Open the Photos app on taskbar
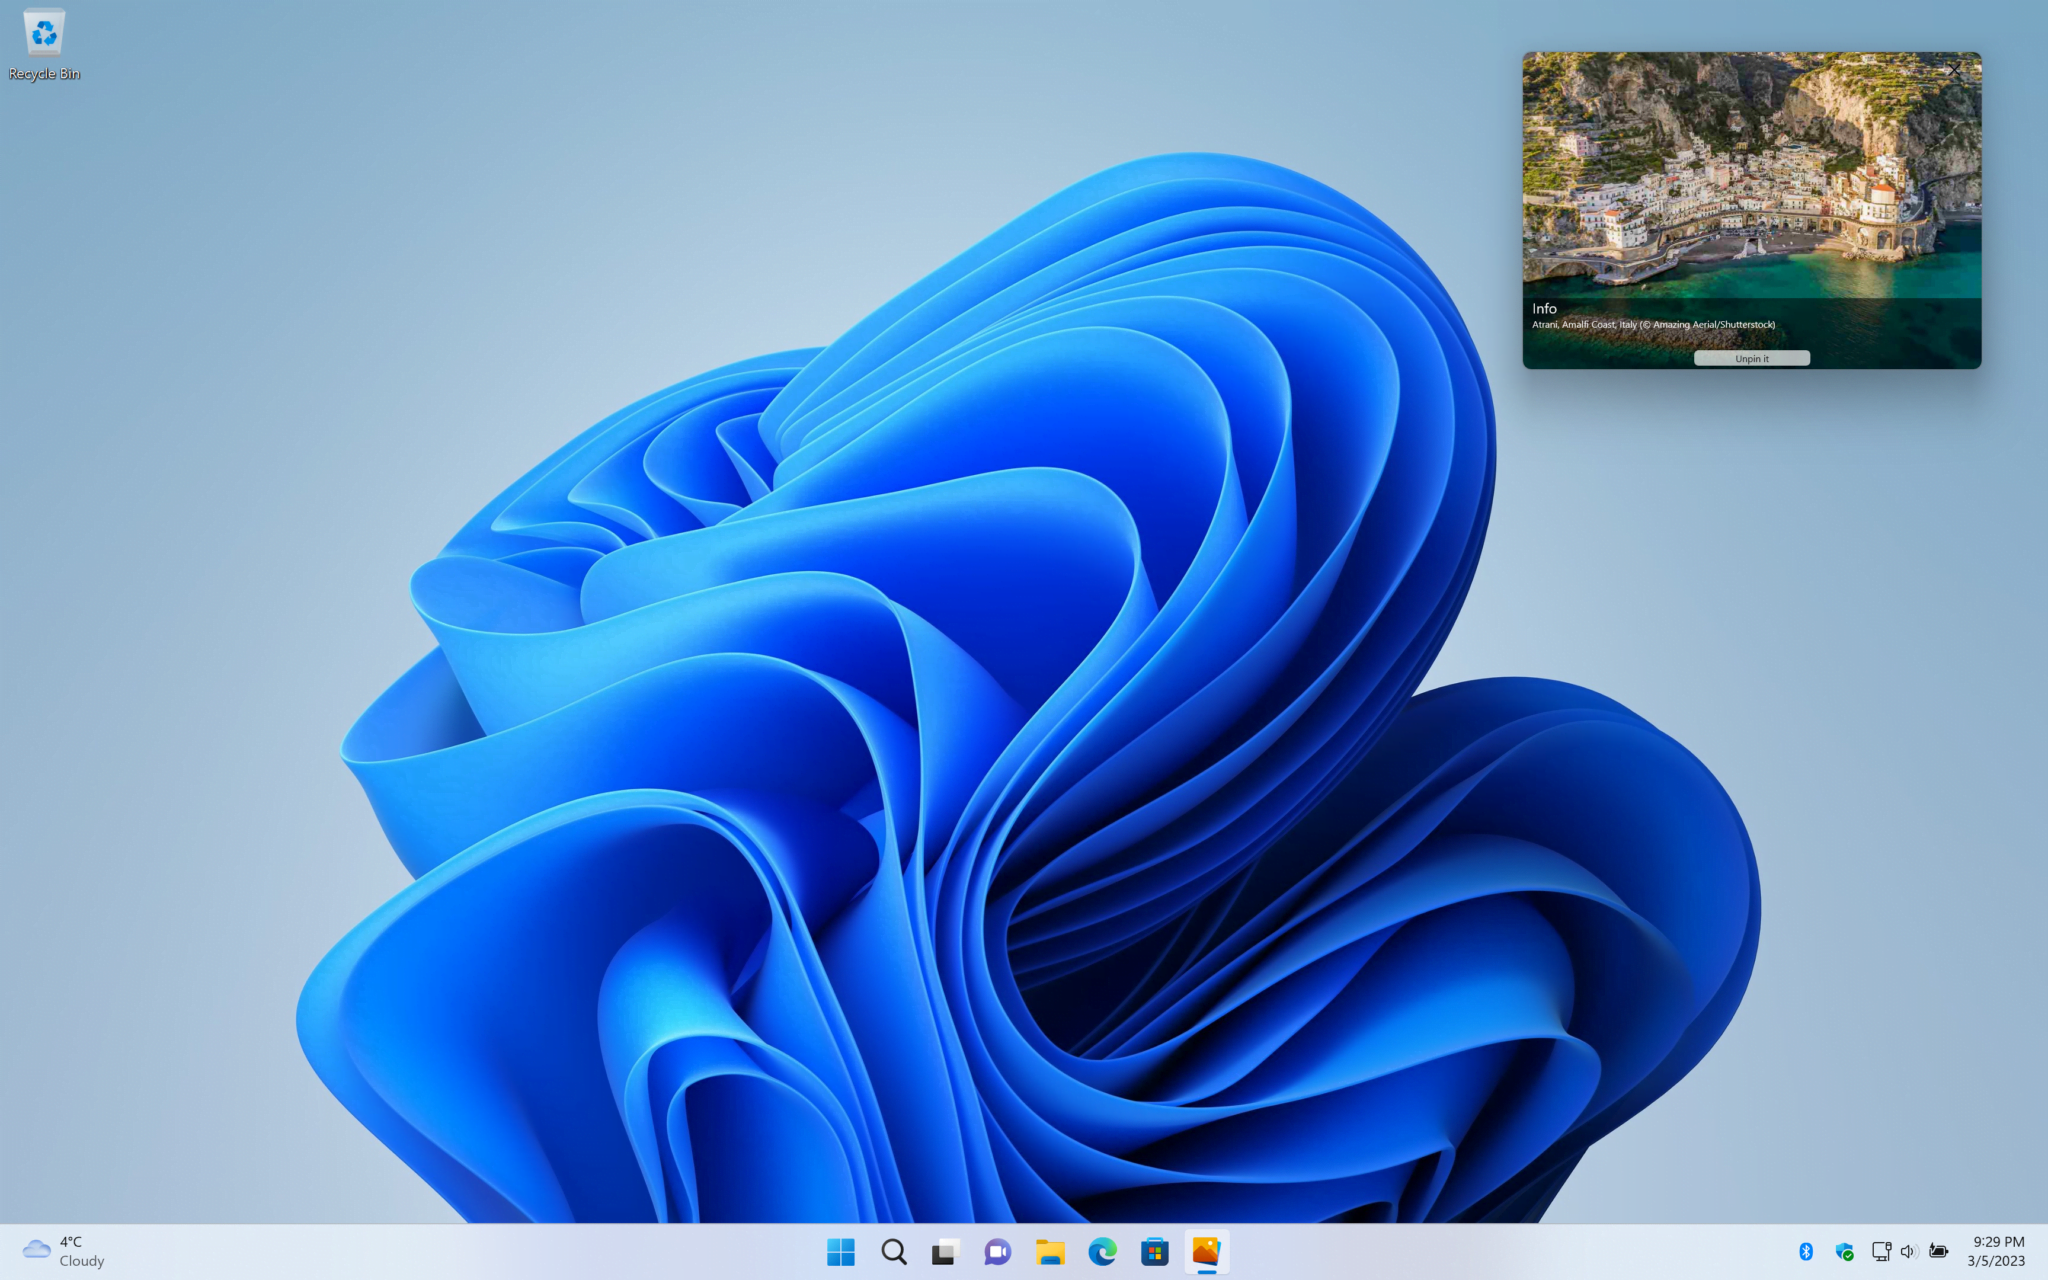The image size is (2048, 1280). pos(1207,1251)
